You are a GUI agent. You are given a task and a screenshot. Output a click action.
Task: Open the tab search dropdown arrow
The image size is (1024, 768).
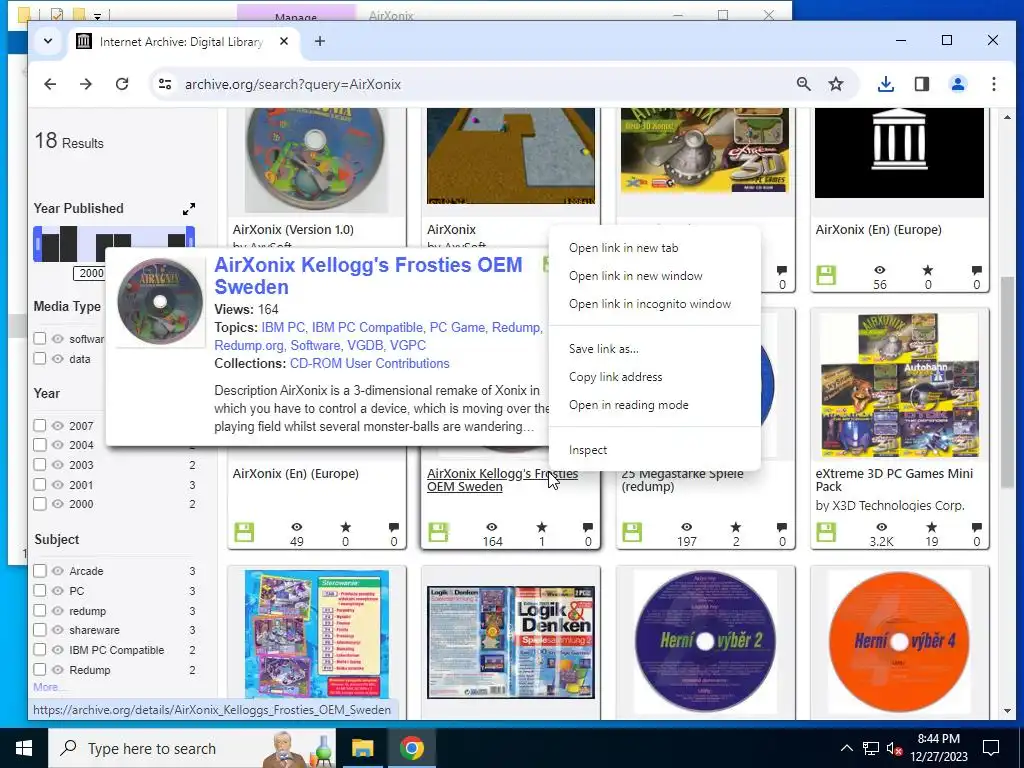pos(48,41)
